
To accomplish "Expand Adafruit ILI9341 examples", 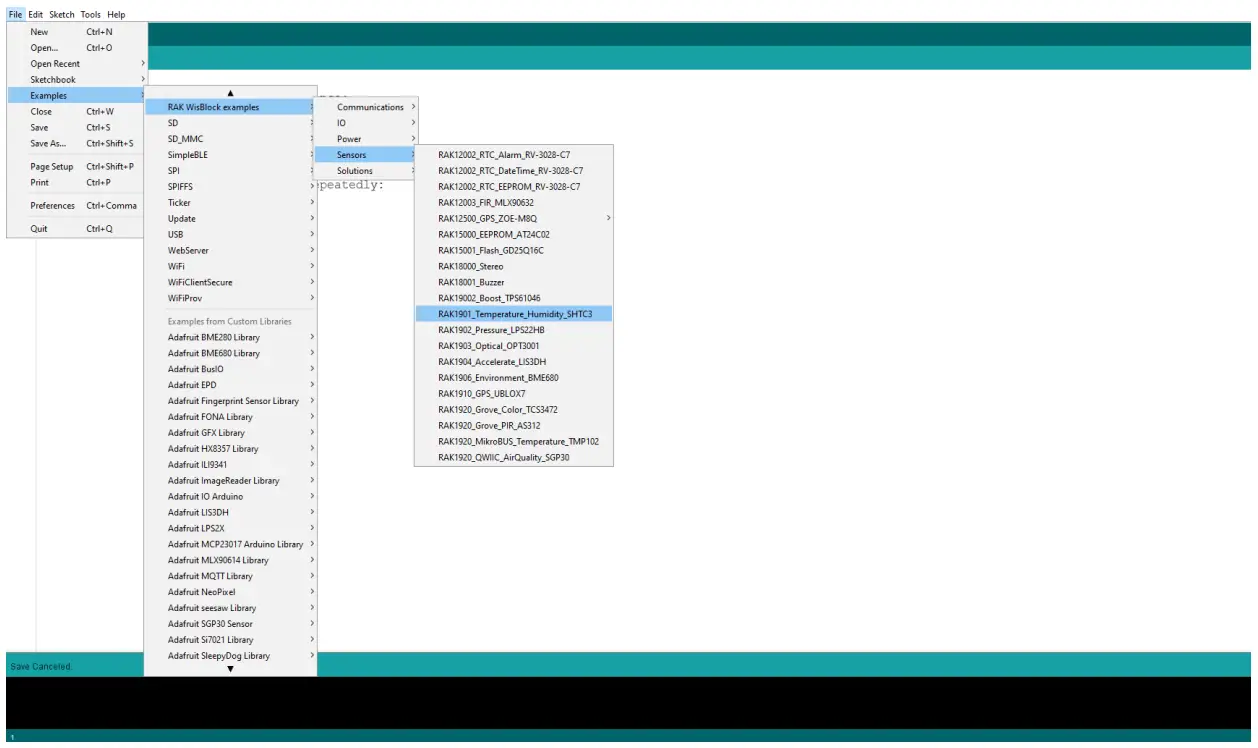I will [x=231, y=465].
